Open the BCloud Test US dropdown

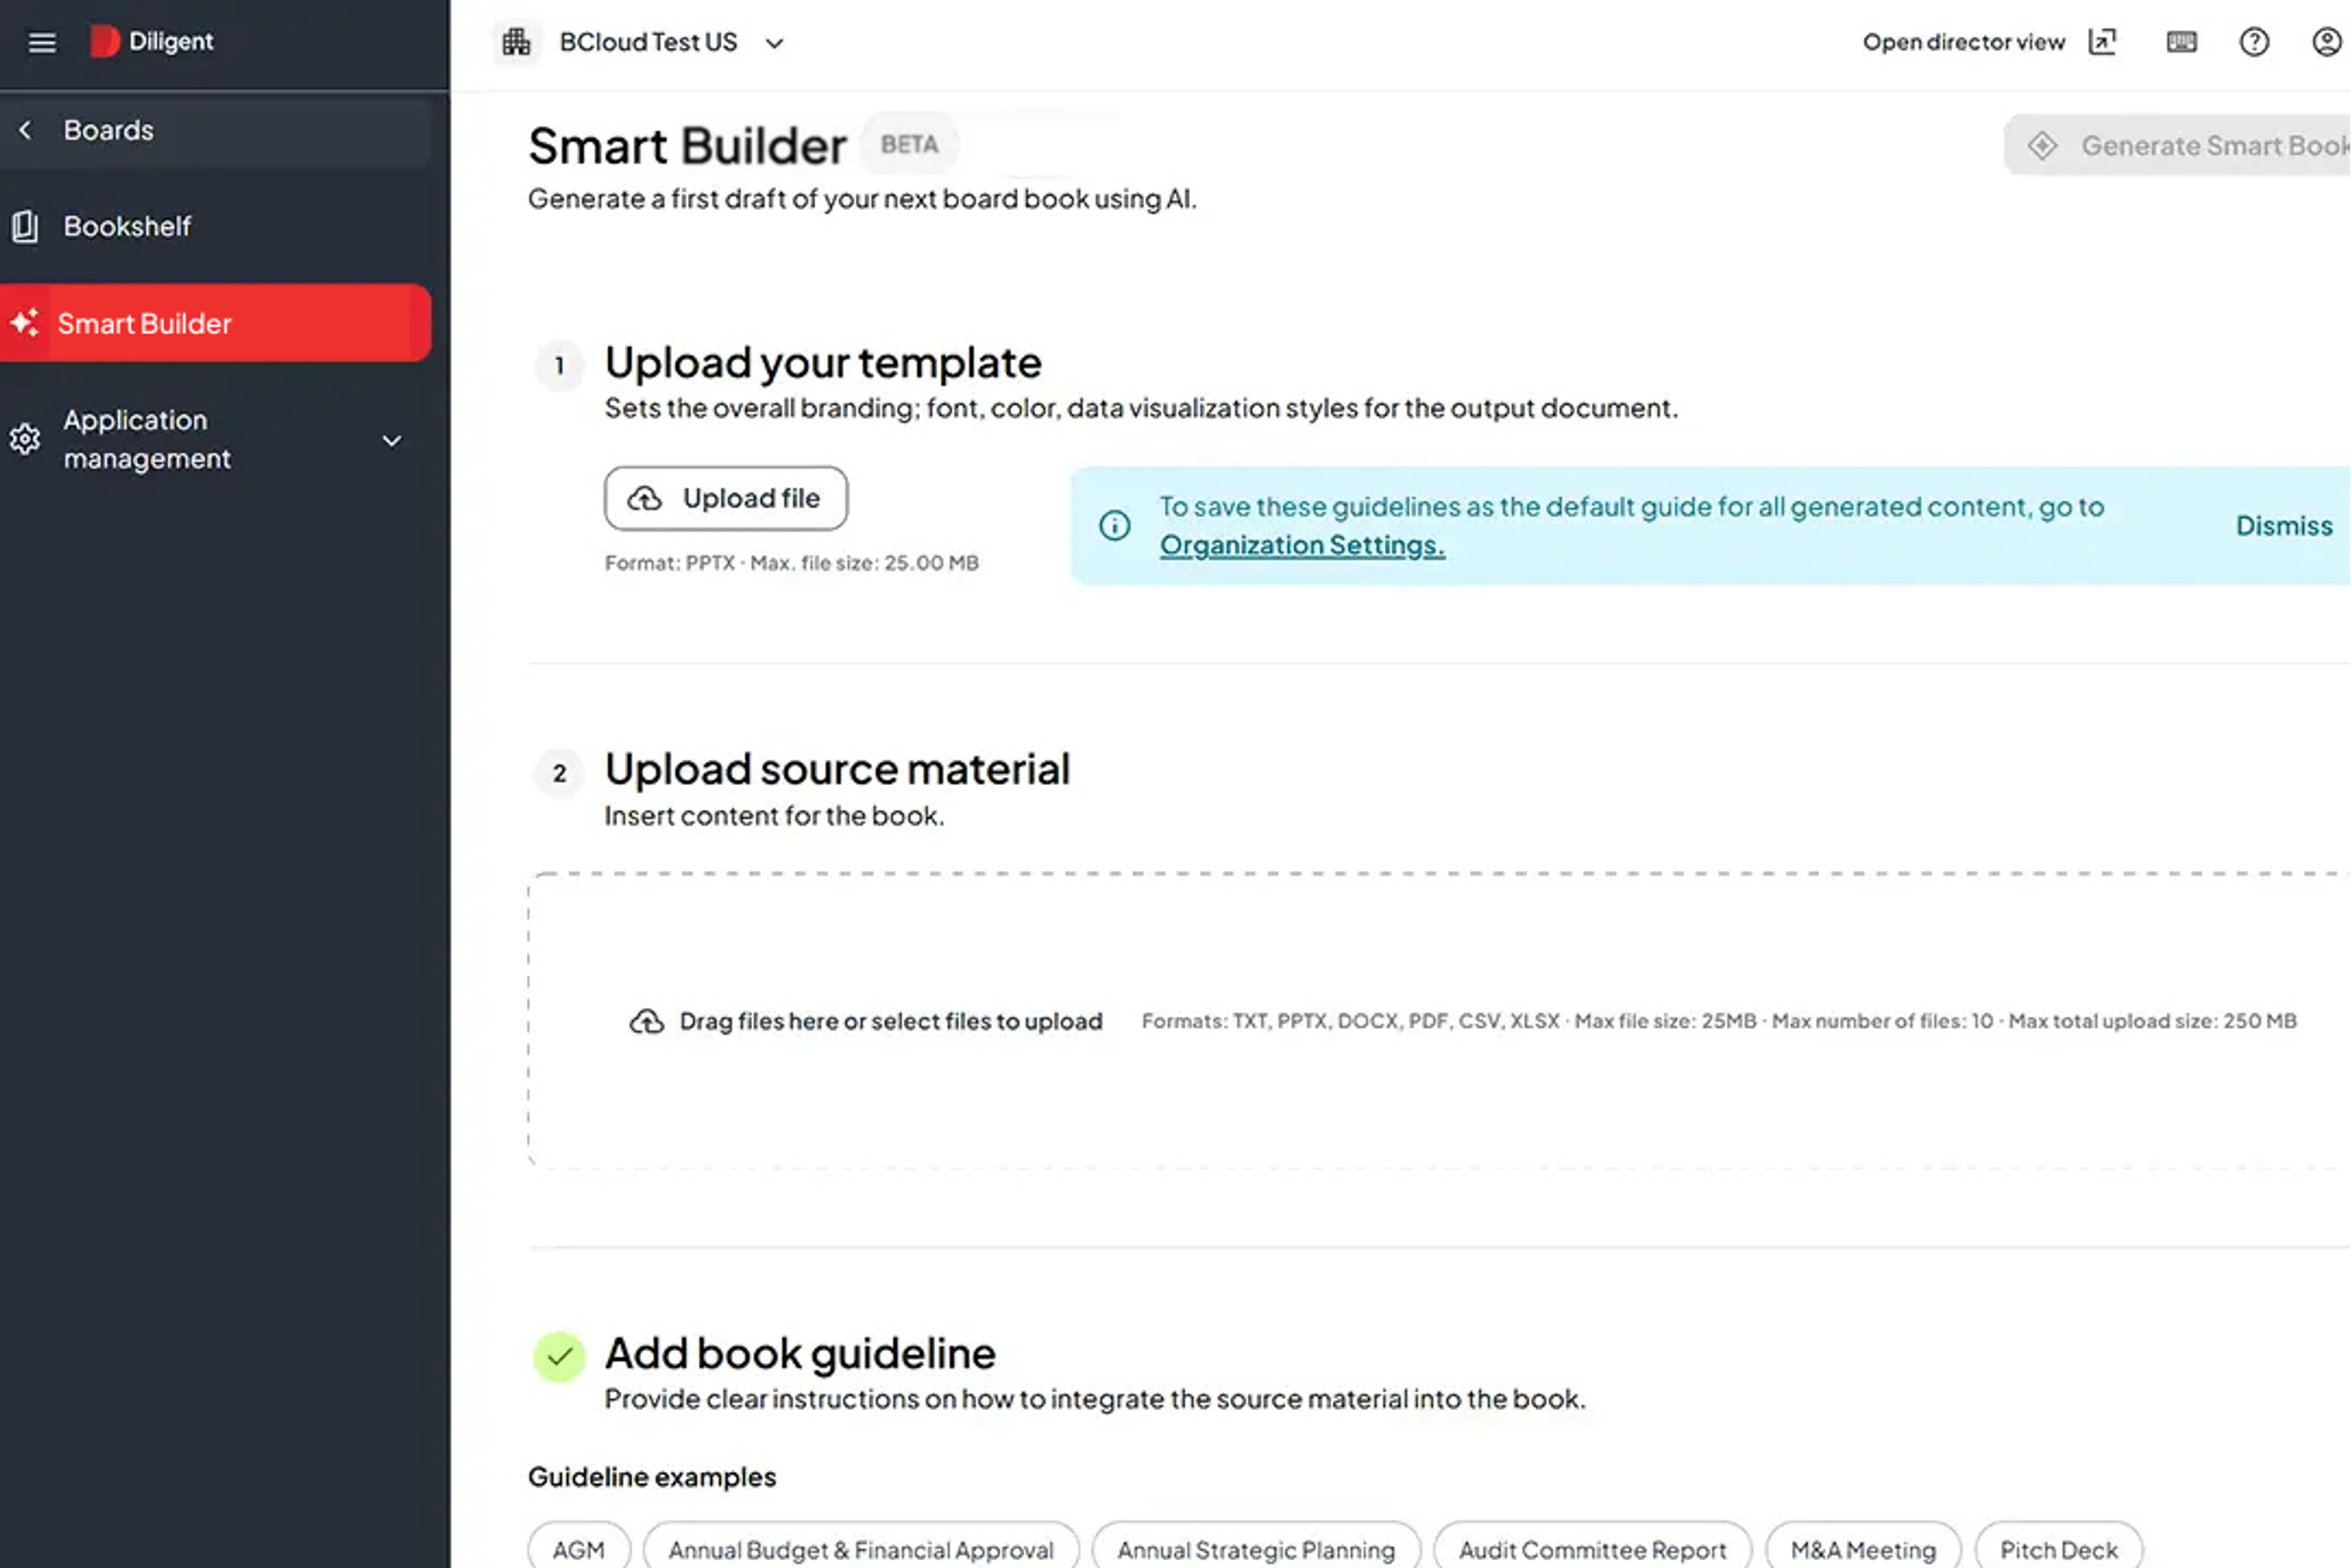(775, 43)
